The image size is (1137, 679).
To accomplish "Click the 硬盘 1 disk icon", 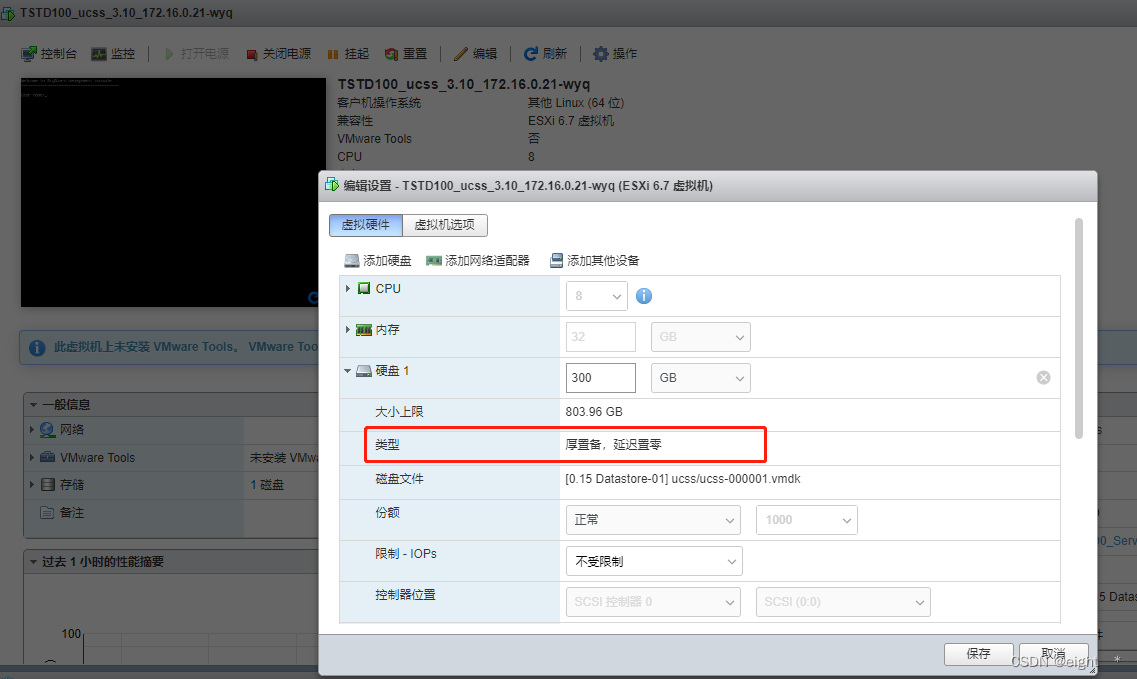I will 364,371.
